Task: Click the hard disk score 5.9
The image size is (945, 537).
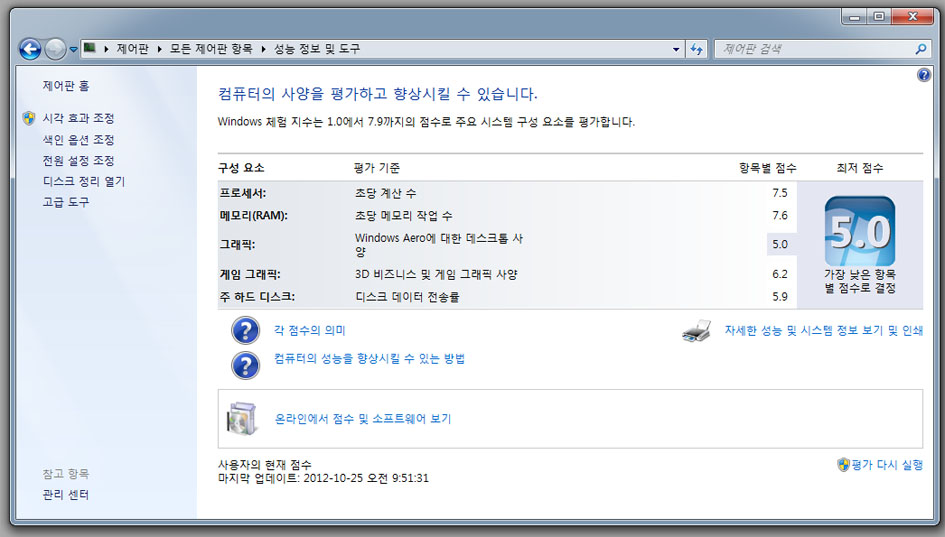Action: pyautogui.click(x=780, y=297)
